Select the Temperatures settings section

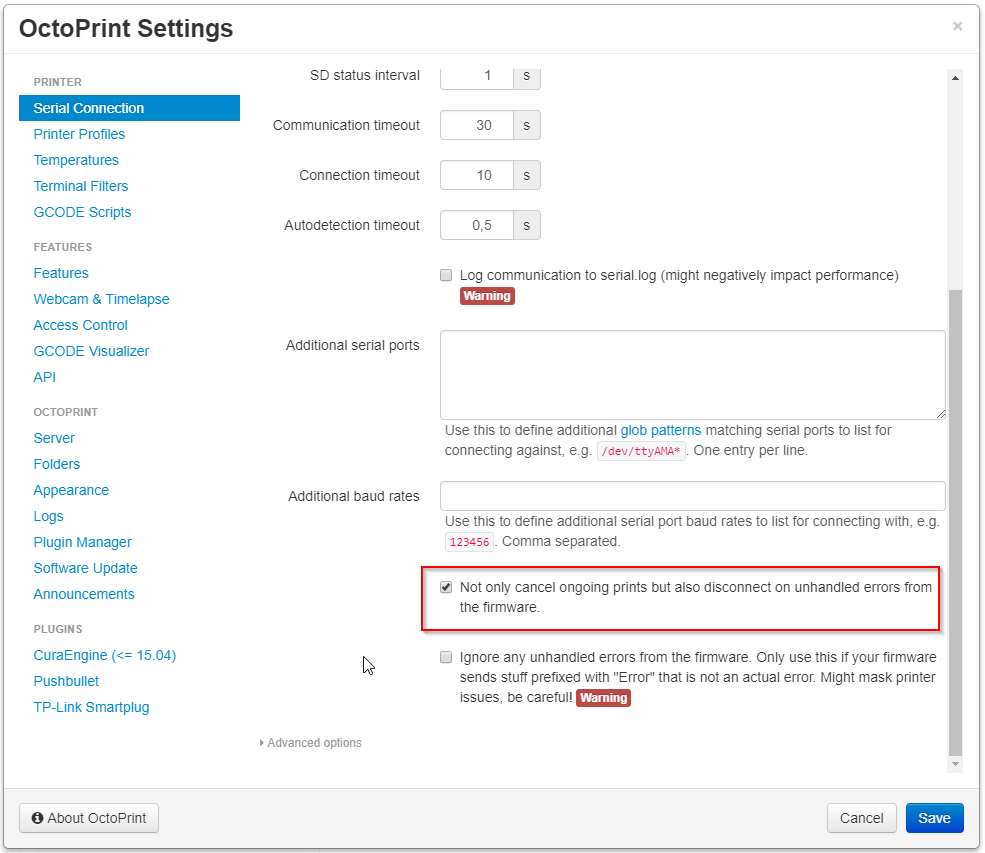click(x=76, y=159)
